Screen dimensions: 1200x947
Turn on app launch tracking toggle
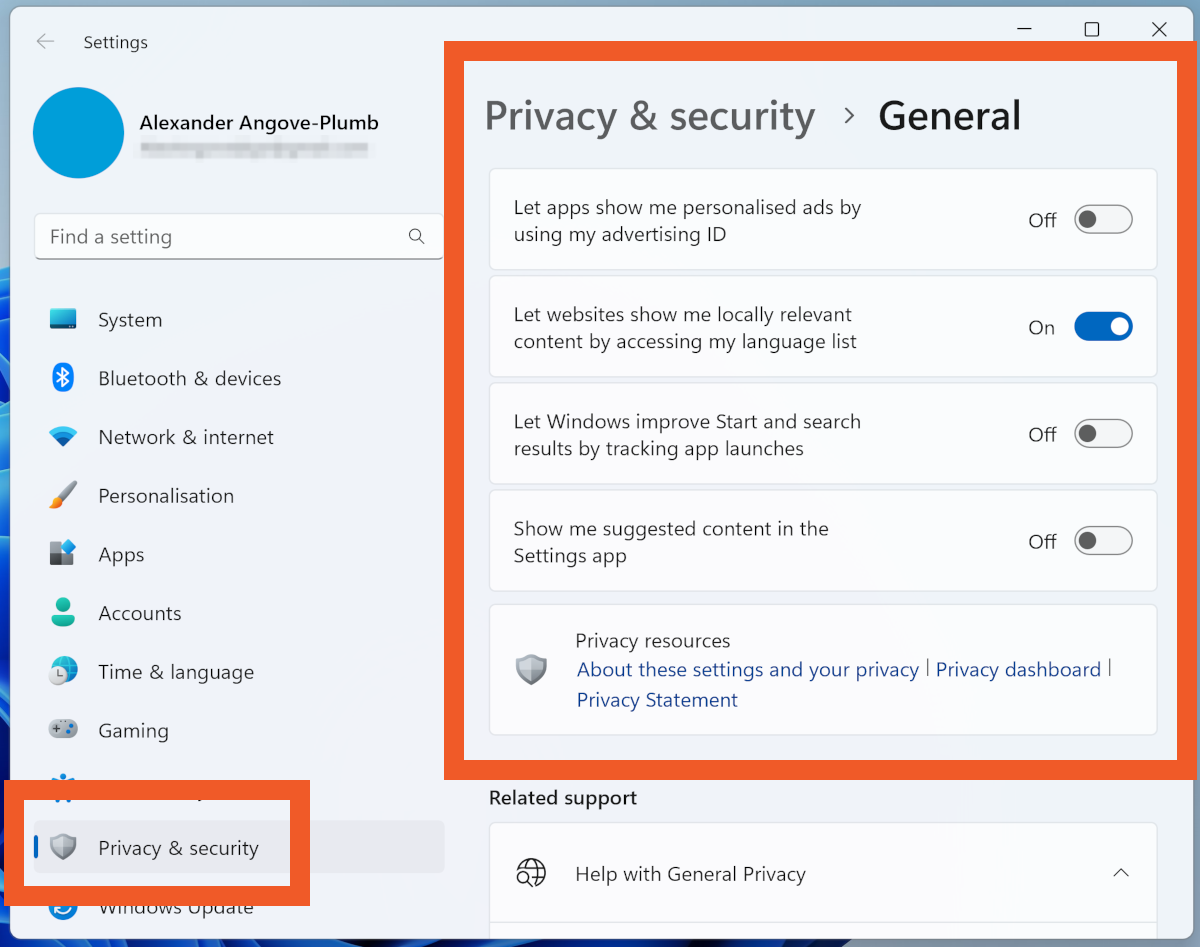coord(1103,434)
